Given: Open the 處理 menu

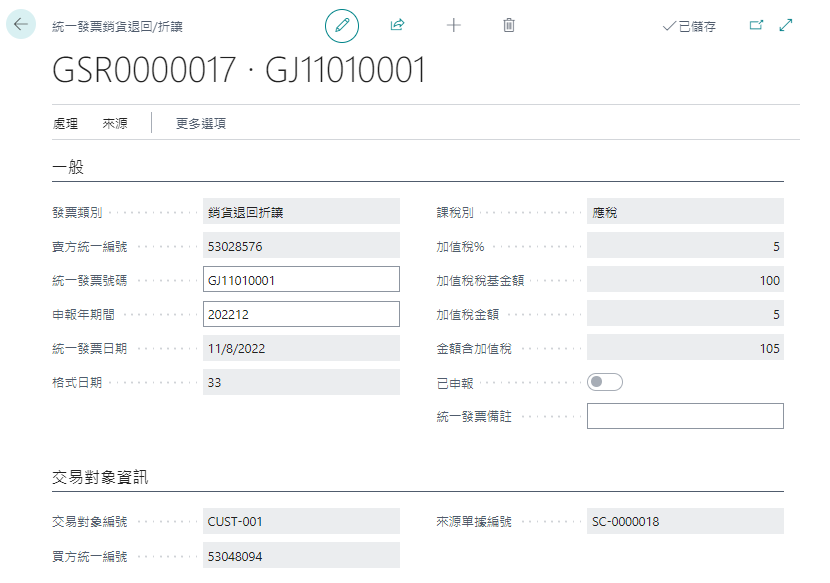Looking at the screenshot, I should [x=66, y=124].
